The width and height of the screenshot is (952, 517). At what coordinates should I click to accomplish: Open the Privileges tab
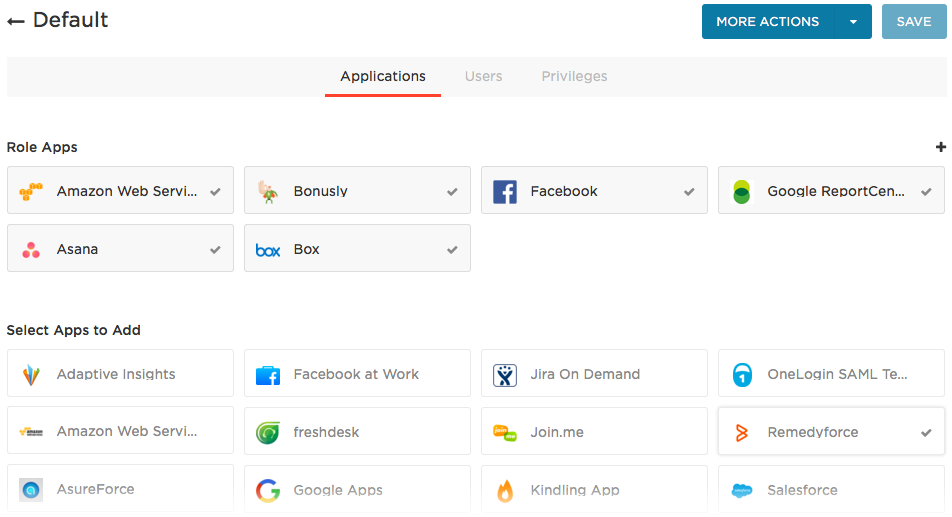pyautogui.click(x=574, y=76)
